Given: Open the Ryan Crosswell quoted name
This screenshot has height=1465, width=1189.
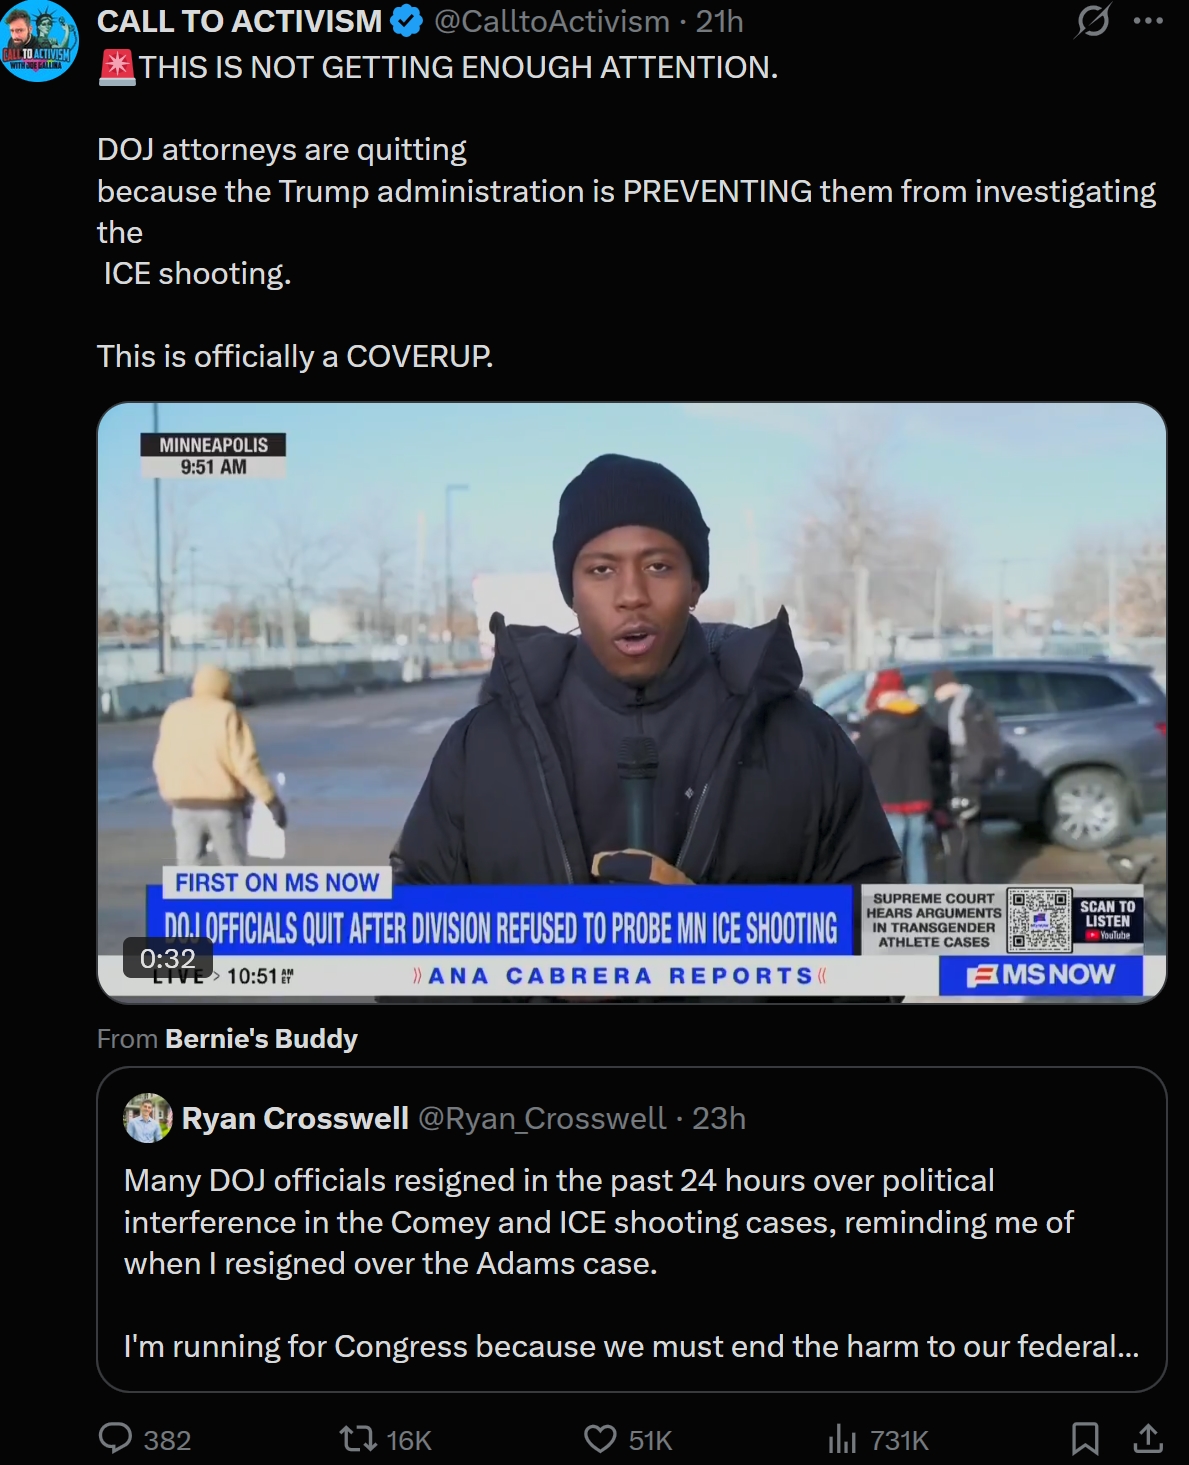Looking at the screenshot, I should click(x=295, y=1118).
